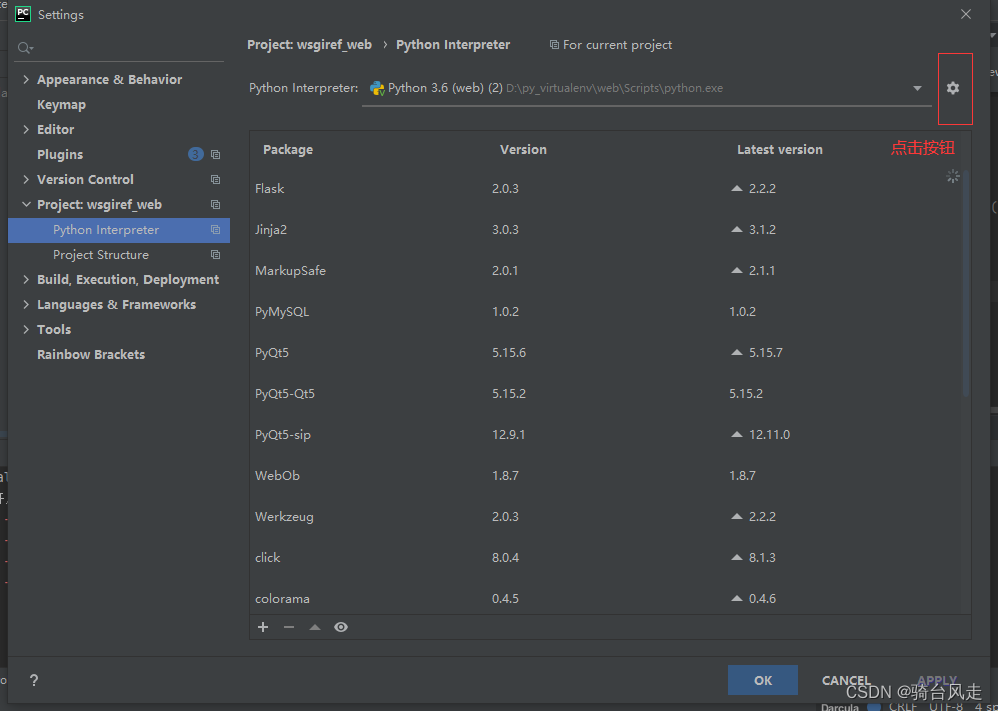Click the copy icon beside Project: wsgiref_web
Screen dimensions: 998x711
[216, 204]
